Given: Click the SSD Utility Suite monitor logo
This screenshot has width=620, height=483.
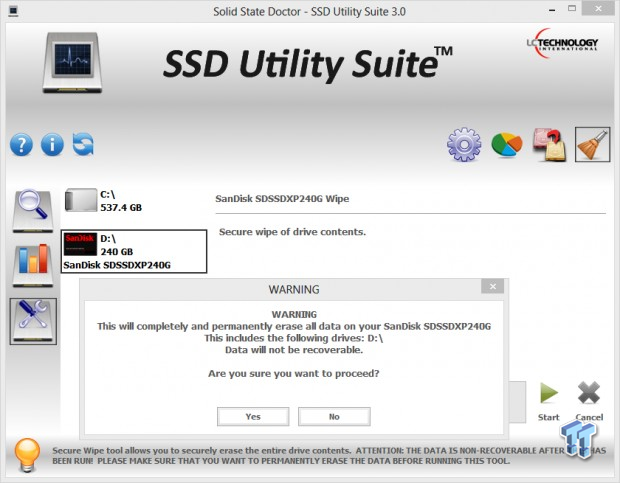Looking at the screenshot, I should (x=72, y=63).
